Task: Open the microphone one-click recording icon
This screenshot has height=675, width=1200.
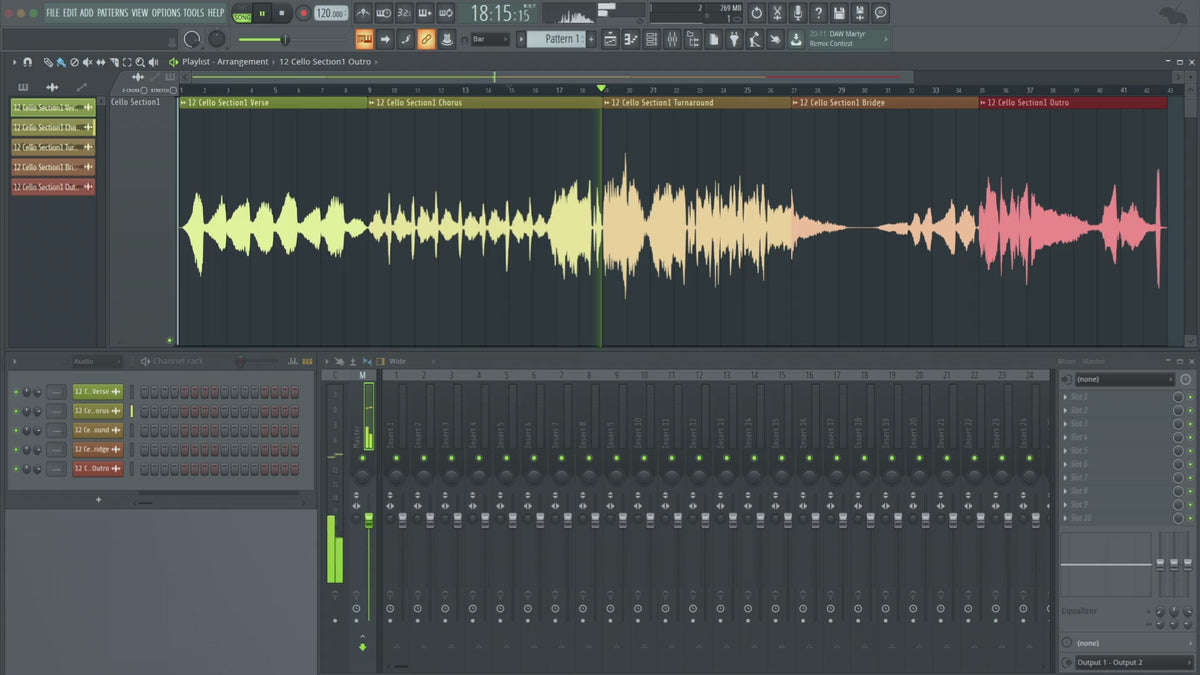Action: [798, 13]
